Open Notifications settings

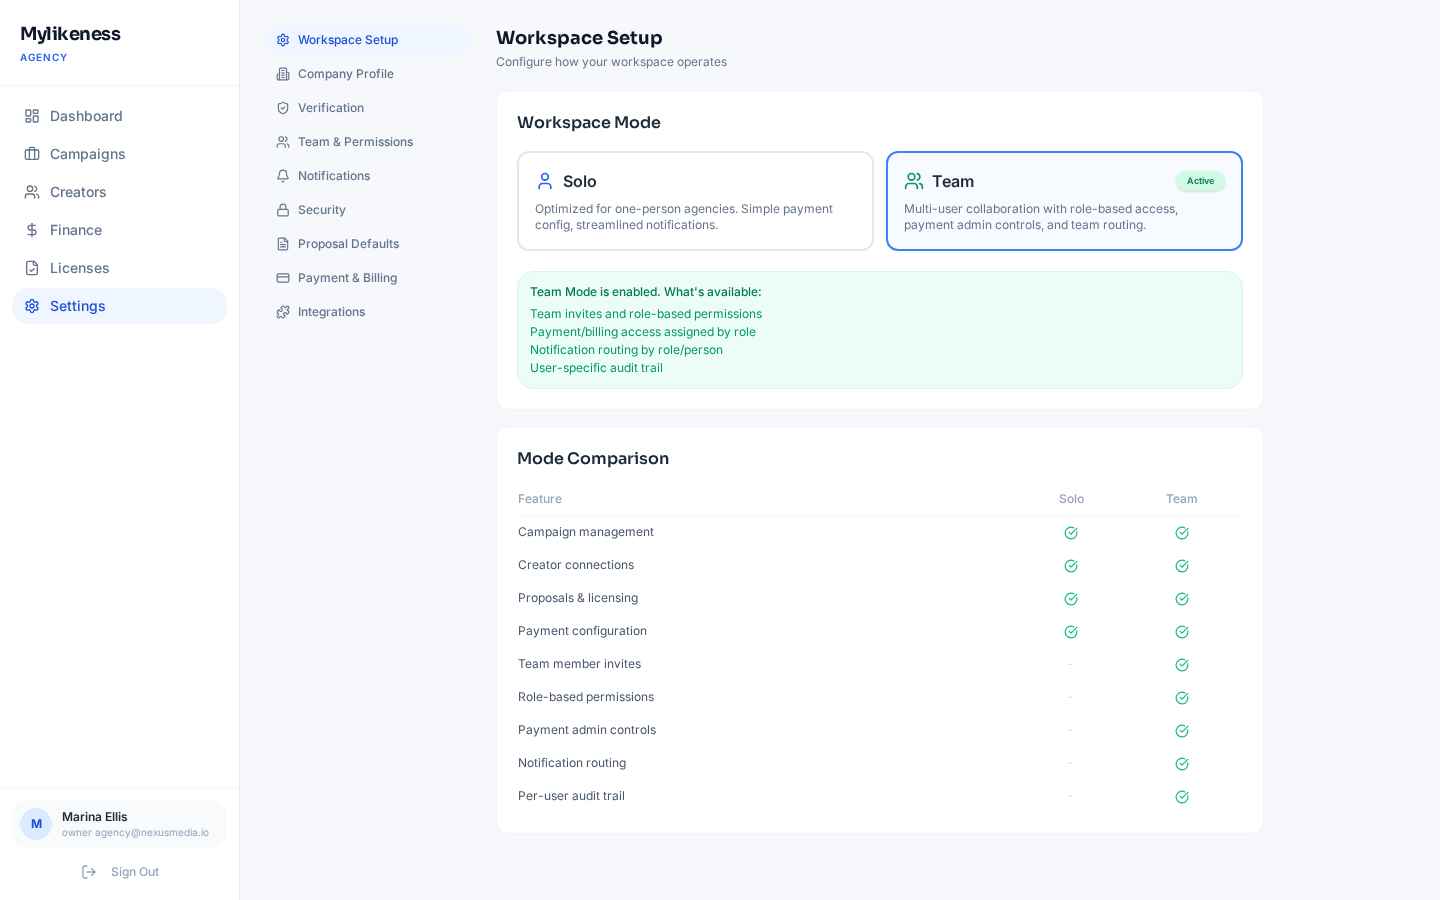(368, 176)
